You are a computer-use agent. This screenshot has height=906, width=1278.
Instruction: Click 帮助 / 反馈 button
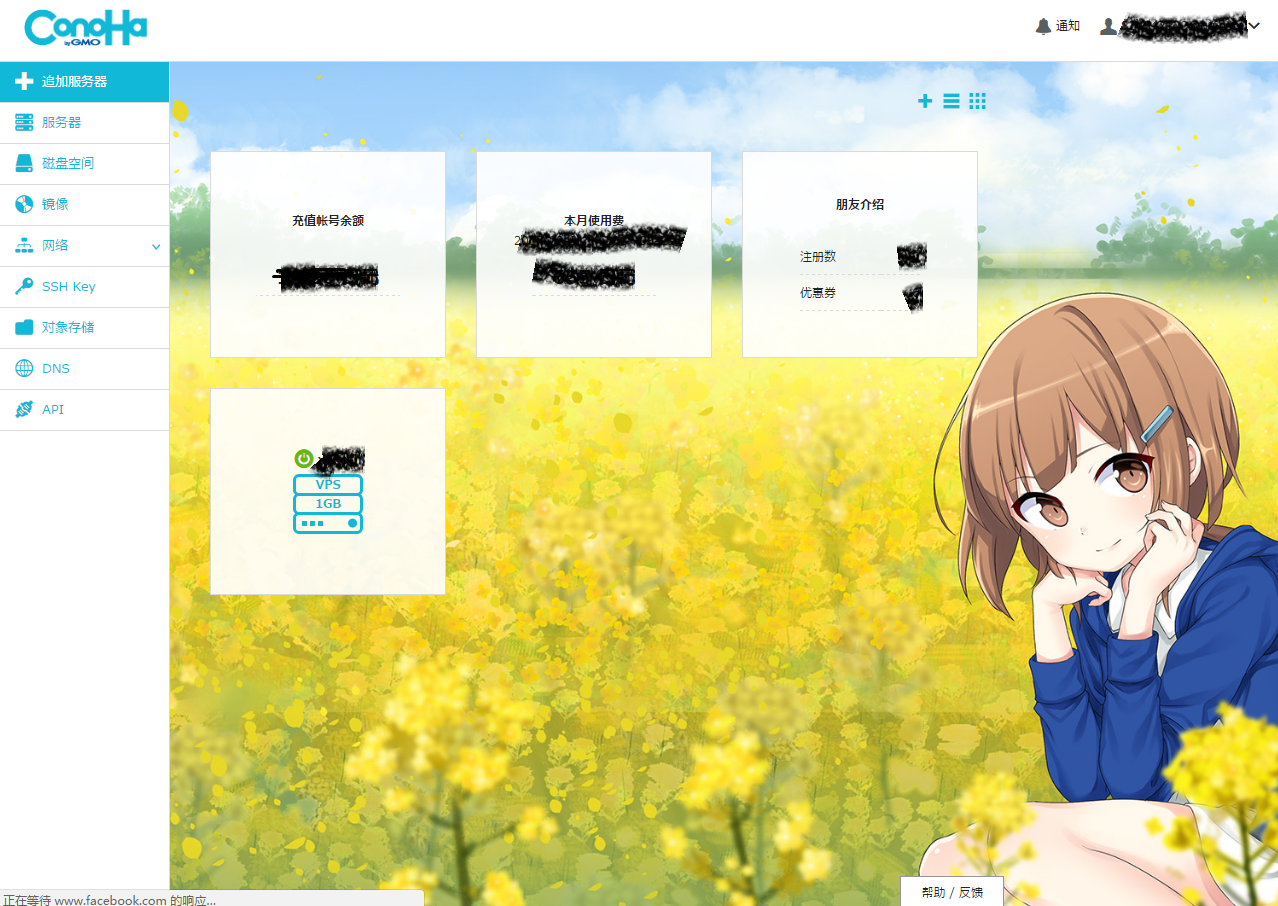pyautogui.click(x=952, y=892)
